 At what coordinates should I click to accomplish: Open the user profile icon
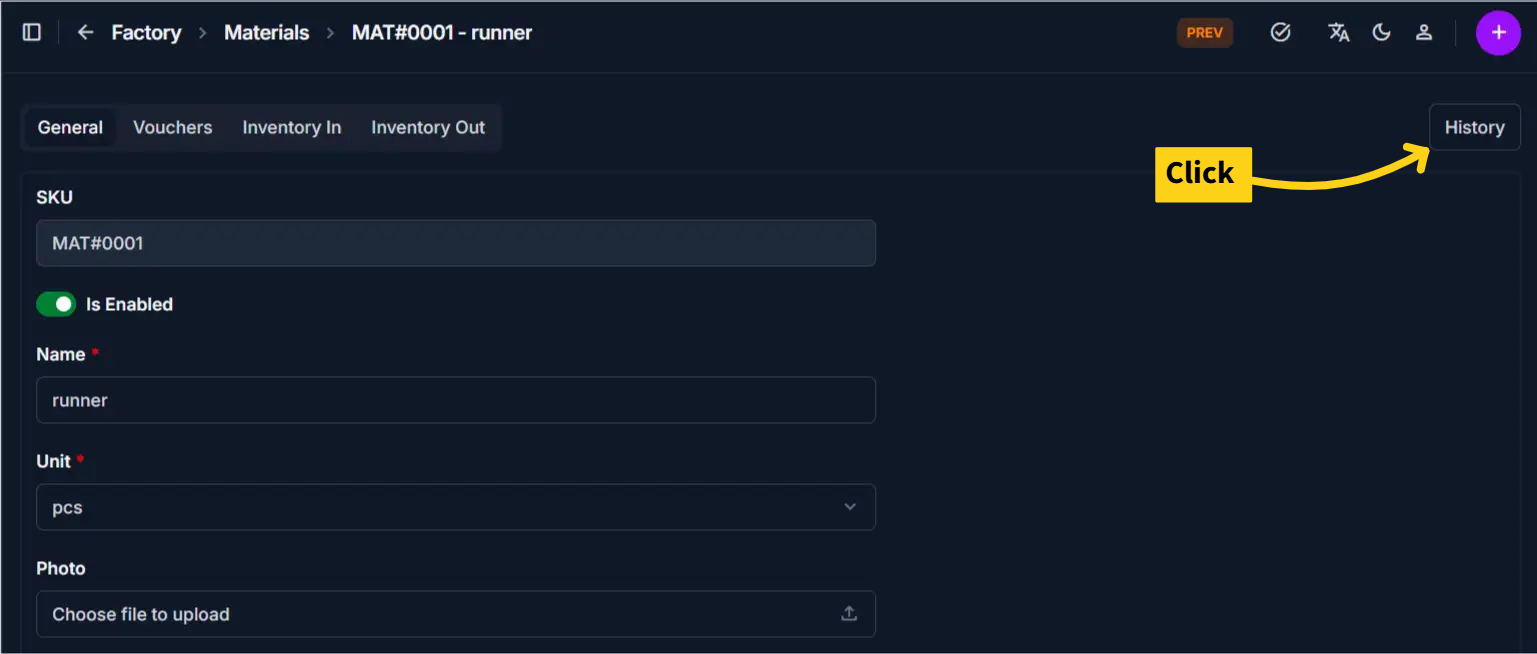pos(1424,33)
